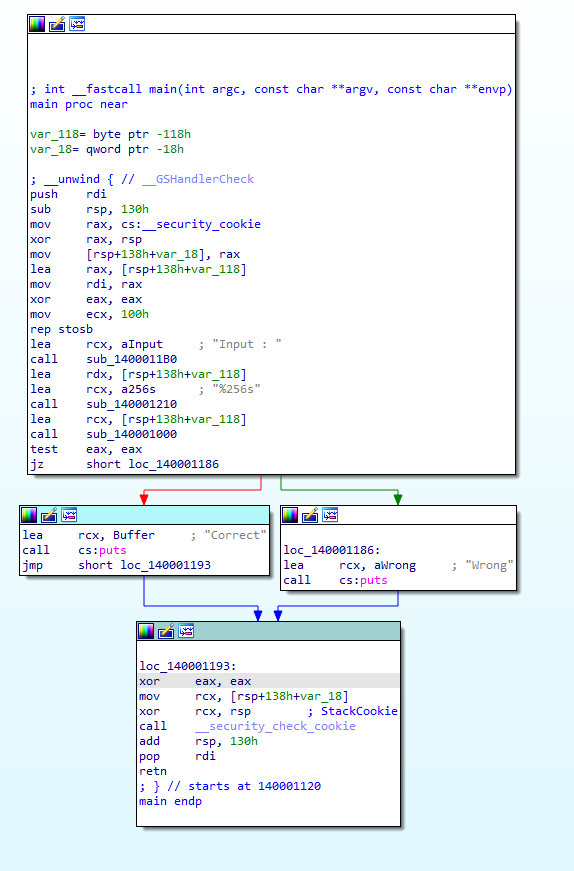Image resolution: width=574 pixels, height=871 pixels.
Task: Click puts in the Wrong block call
Action: pos(374,580)
